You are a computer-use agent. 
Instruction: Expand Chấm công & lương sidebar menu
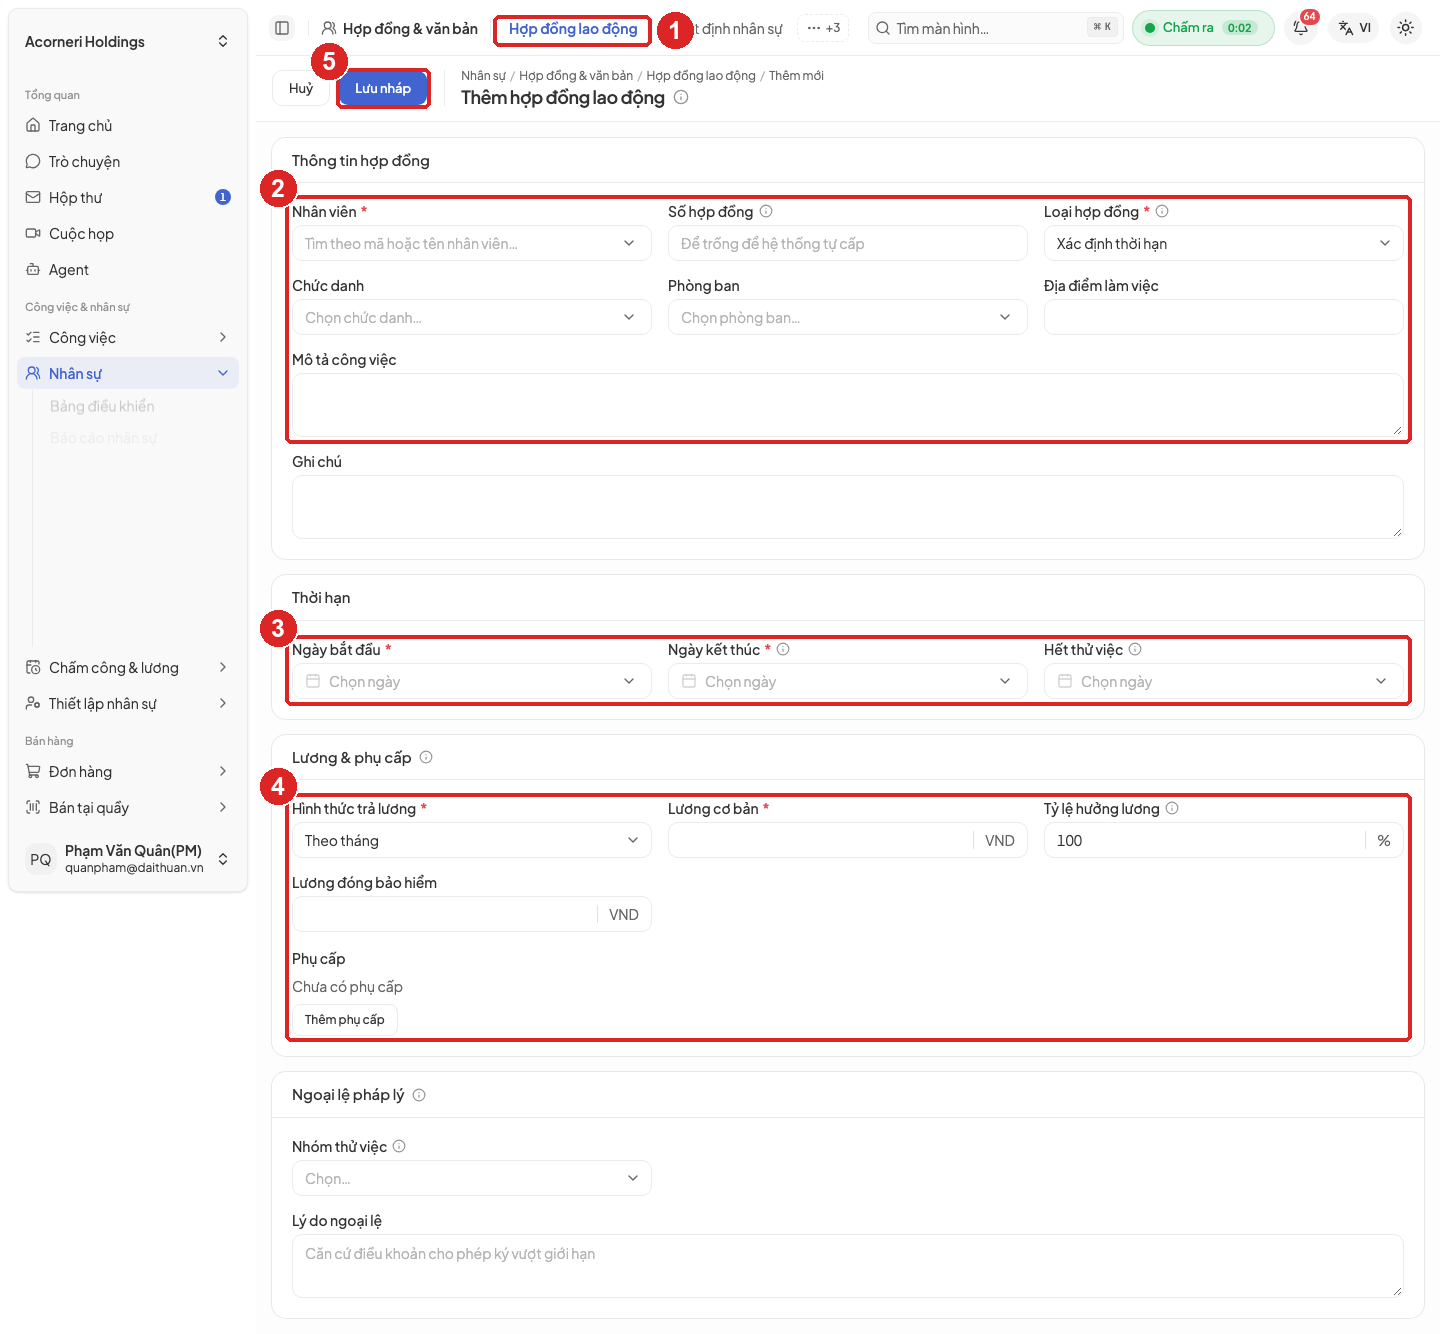pyautogui.click(x=128, y=668)
